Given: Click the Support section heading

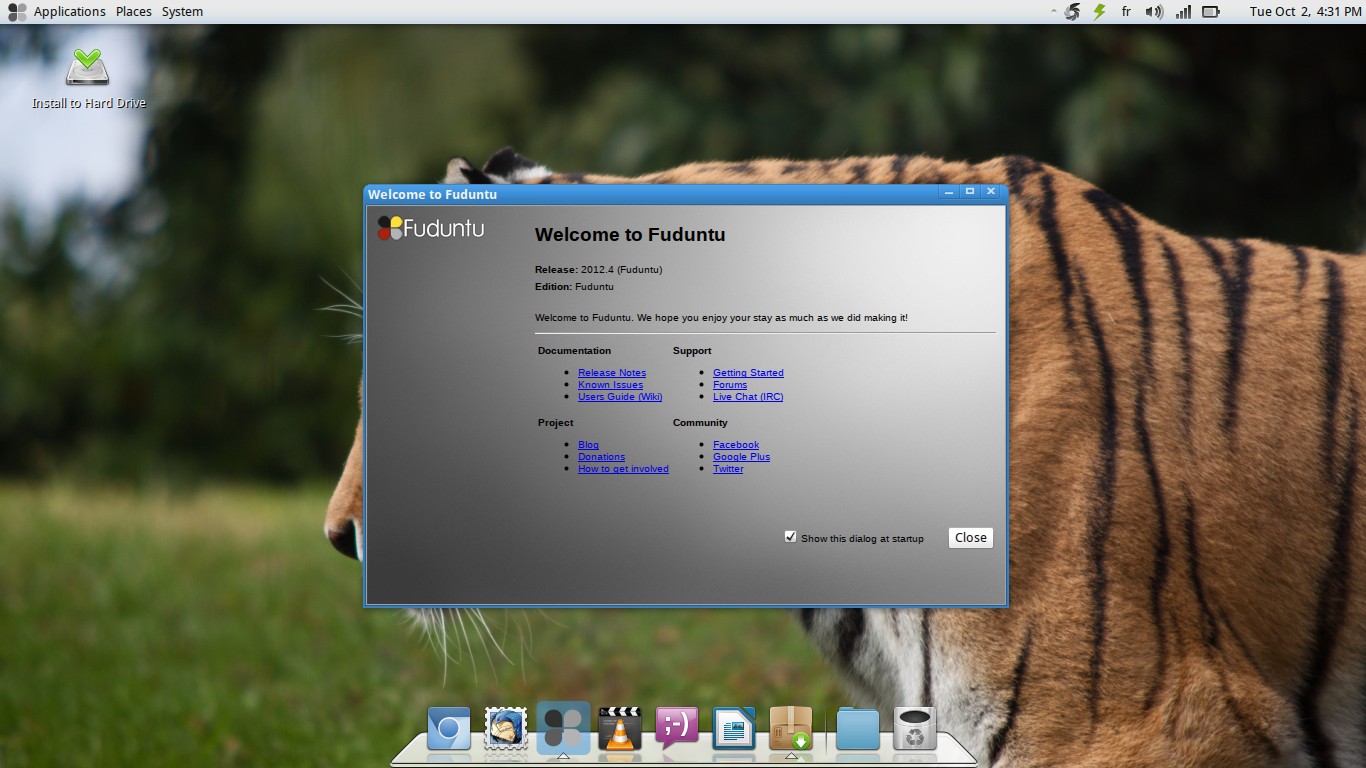Looking at the screenshot, I should click(x=692, y=351).
